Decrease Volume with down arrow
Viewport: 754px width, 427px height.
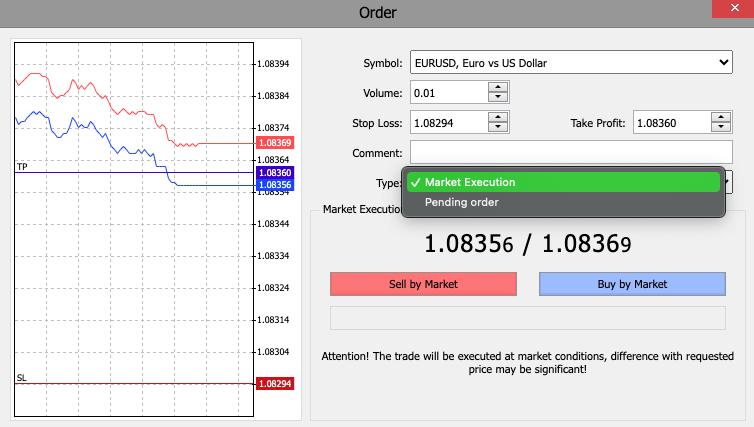[x=498, y=98]
